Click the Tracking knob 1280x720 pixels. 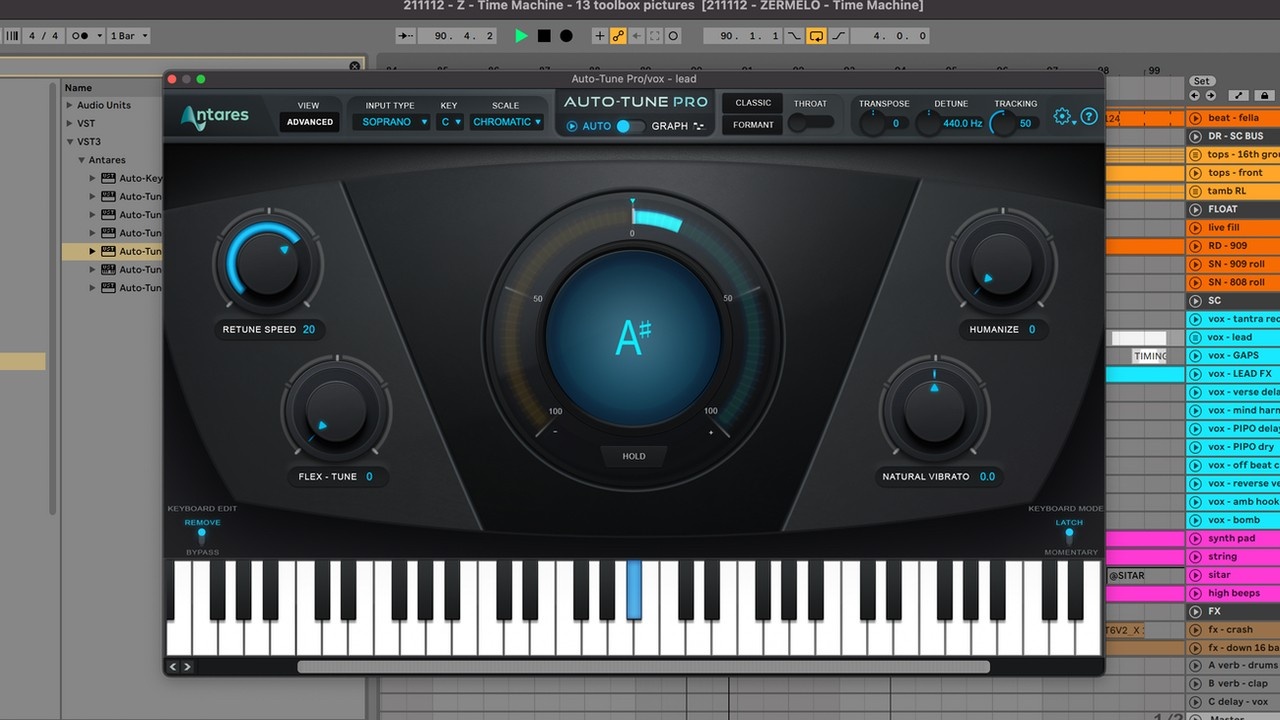[x=1002, y=123]
